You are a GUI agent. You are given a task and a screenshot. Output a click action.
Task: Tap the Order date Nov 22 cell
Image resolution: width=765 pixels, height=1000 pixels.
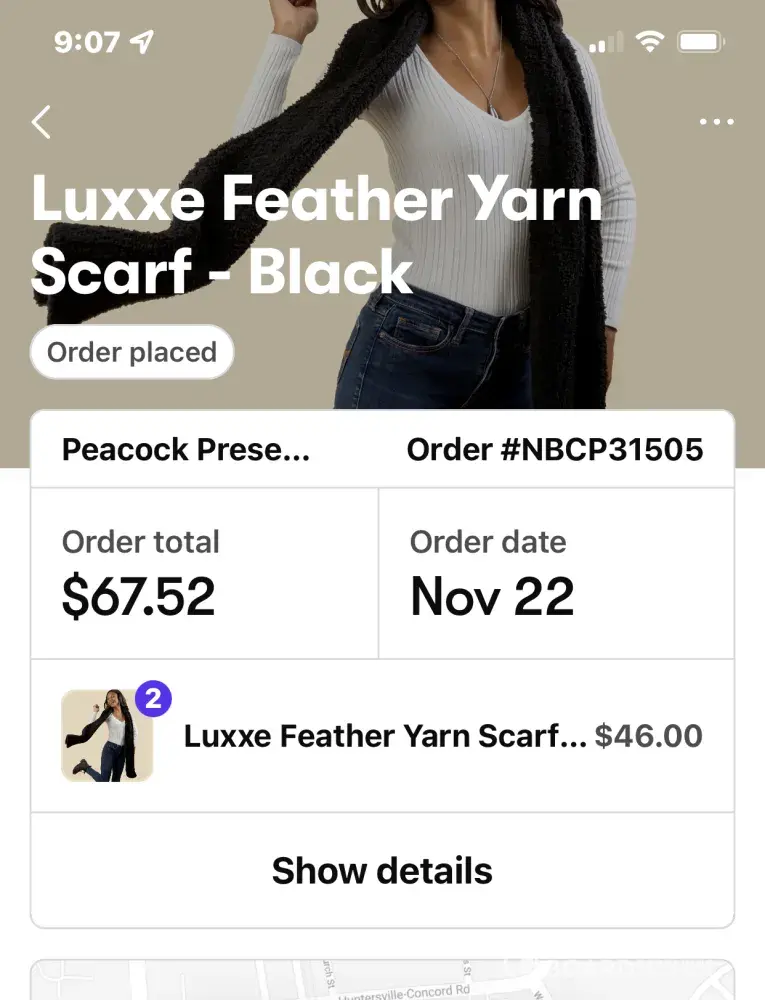point(556,573)
